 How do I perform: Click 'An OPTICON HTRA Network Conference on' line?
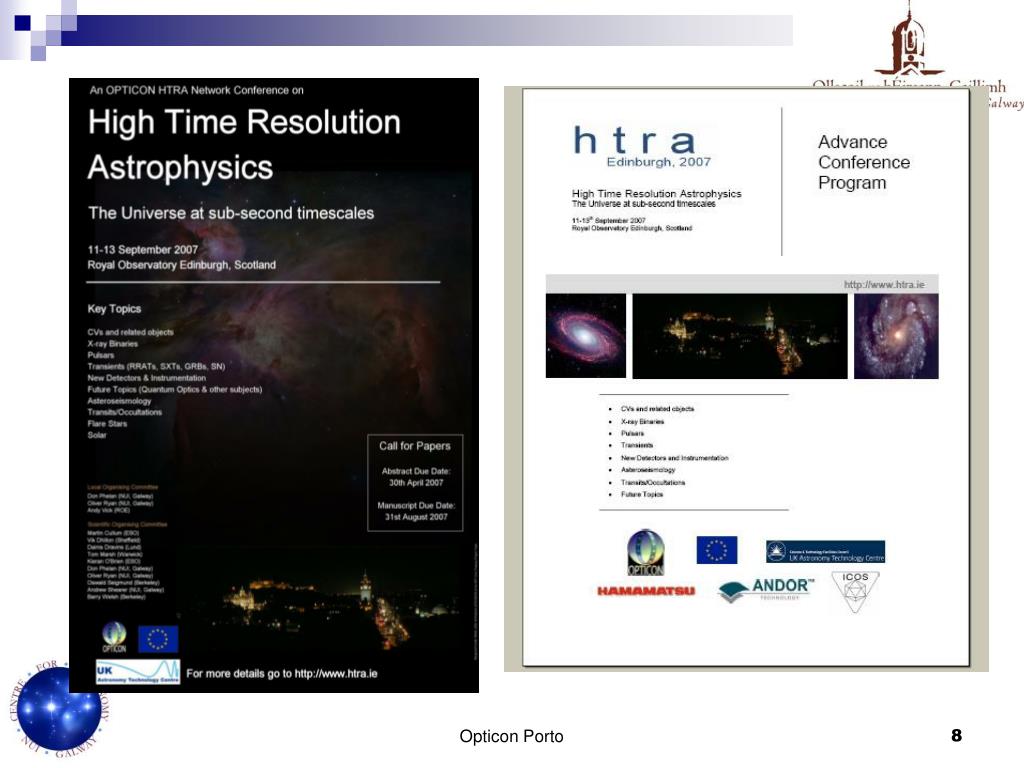197,90
